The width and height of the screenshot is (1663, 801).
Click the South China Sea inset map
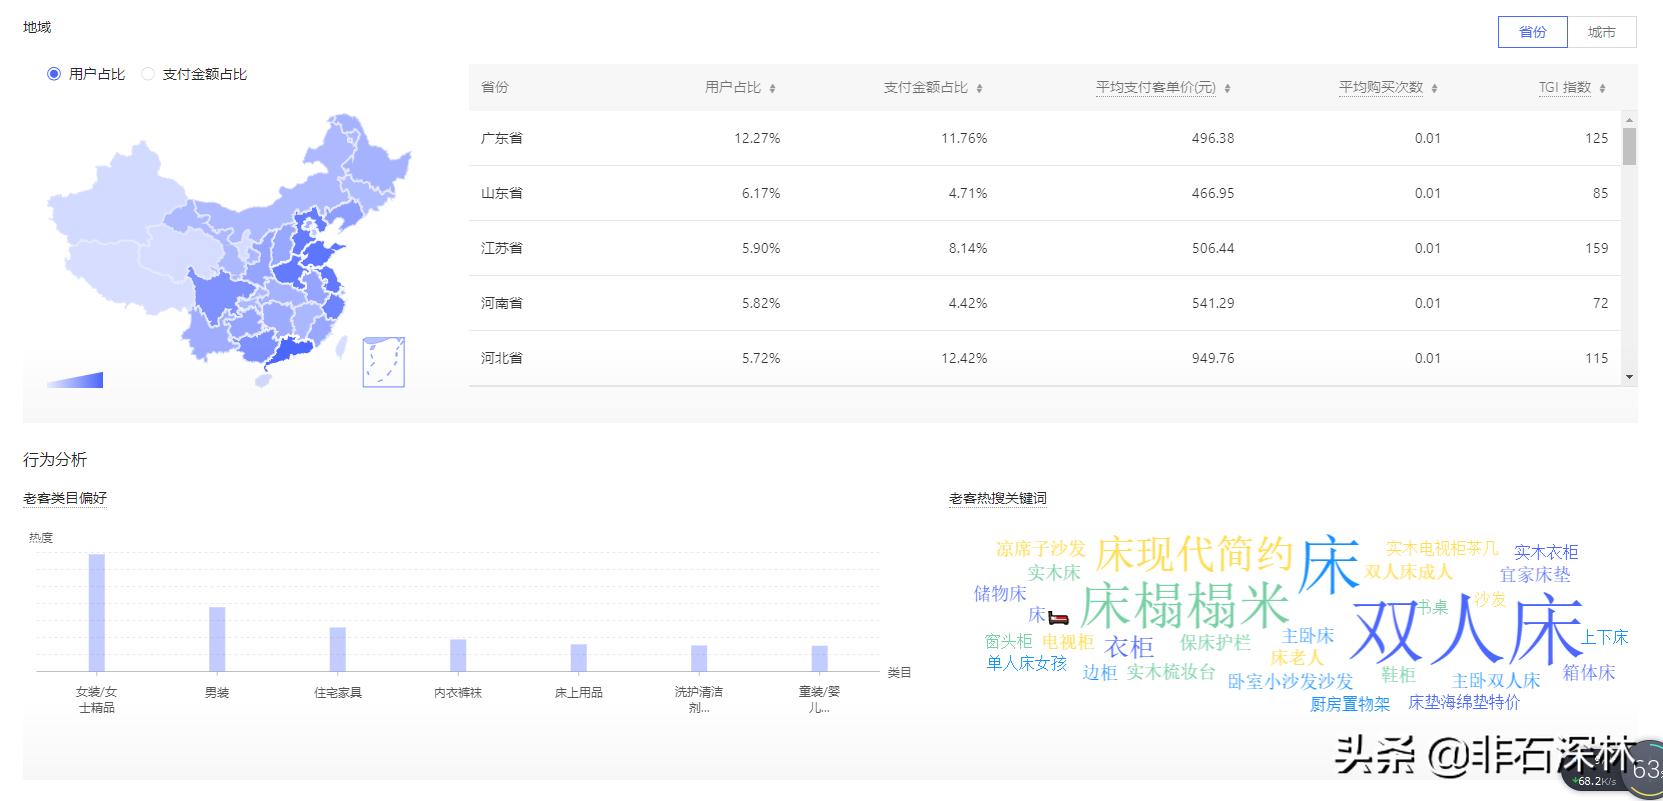383,362
